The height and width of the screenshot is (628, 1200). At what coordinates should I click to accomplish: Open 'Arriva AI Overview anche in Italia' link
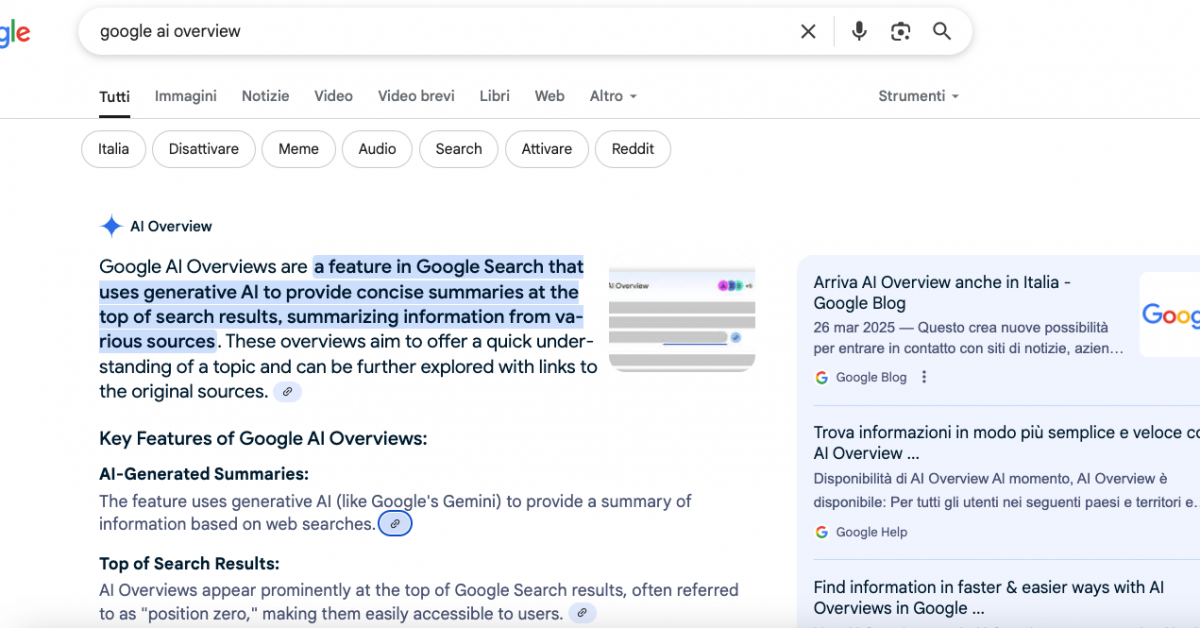click(x=942, y=293)
